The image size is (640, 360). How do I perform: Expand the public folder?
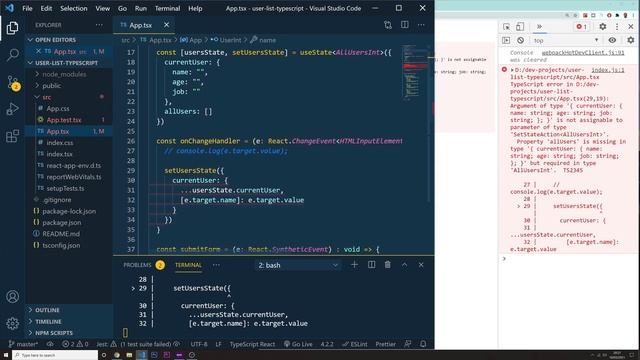coord(51,86)
